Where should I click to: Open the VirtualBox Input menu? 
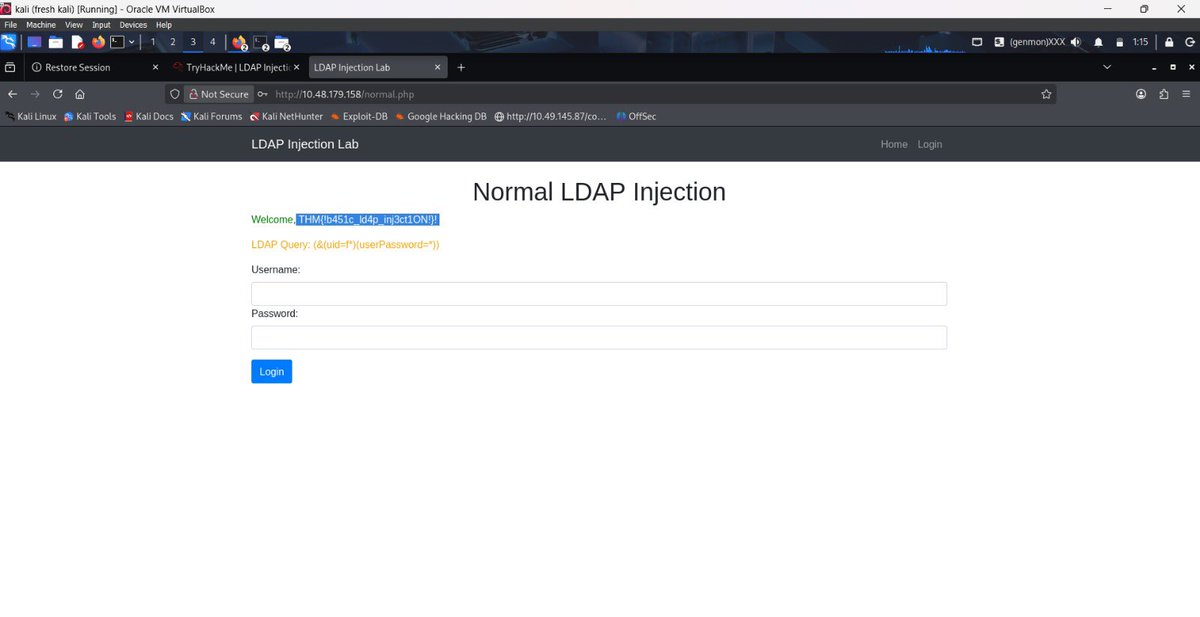(101, 25)
